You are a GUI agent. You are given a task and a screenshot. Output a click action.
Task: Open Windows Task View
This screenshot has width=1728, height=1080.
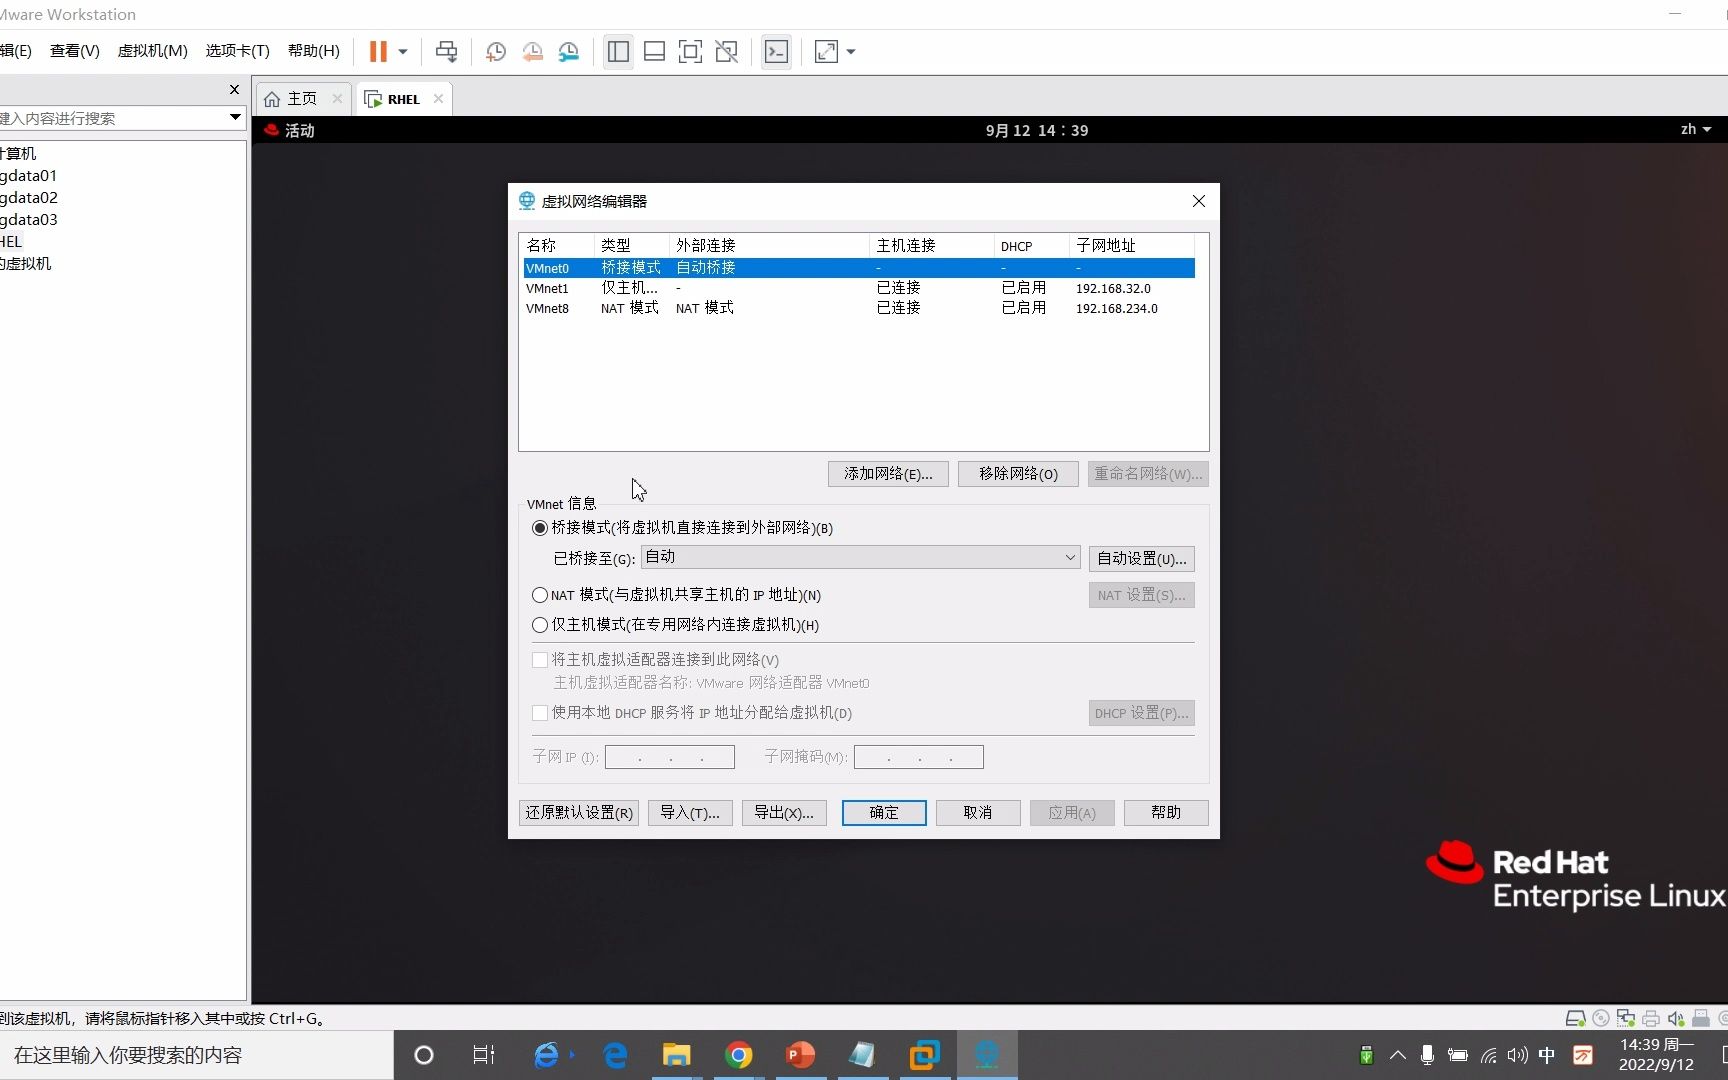click(484, 1055)
